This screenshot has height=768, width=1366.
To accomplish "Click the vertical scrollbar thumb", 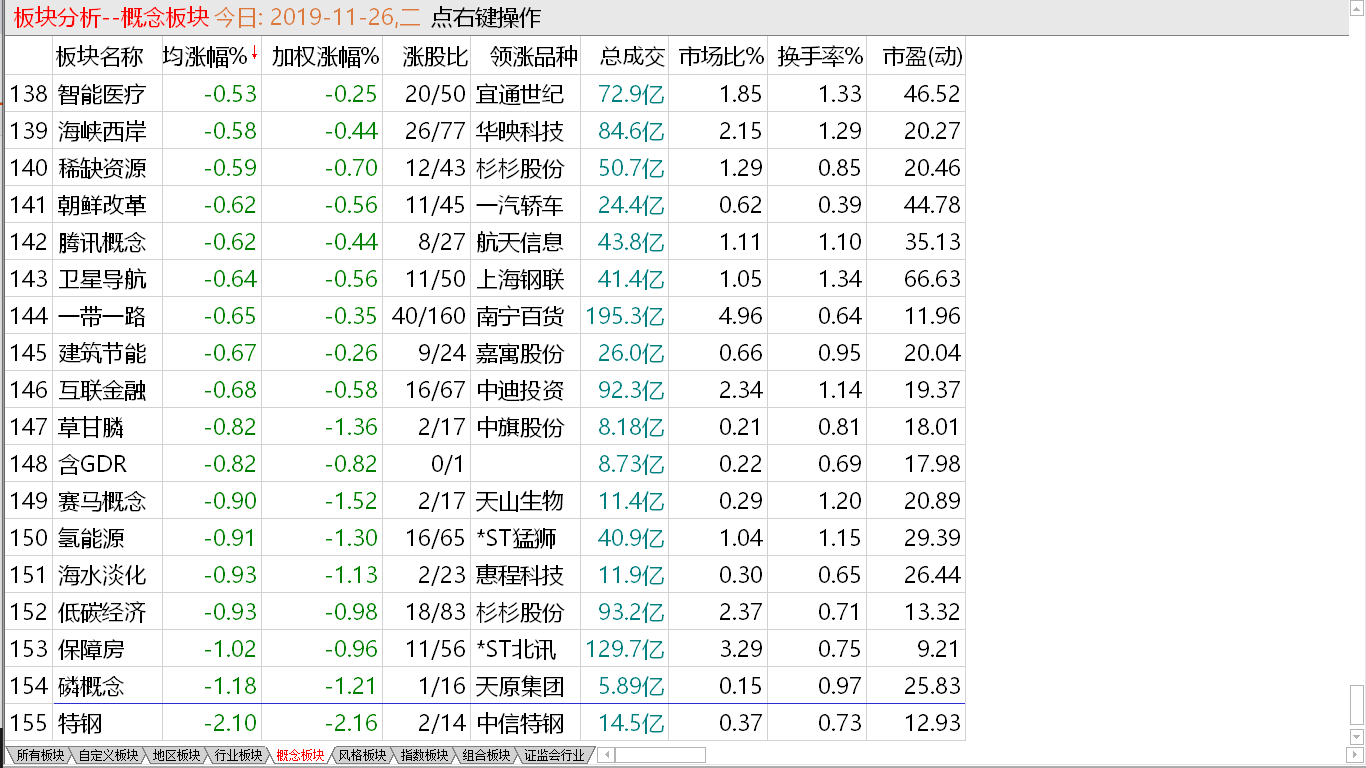I will click(x=1357, y=707).
